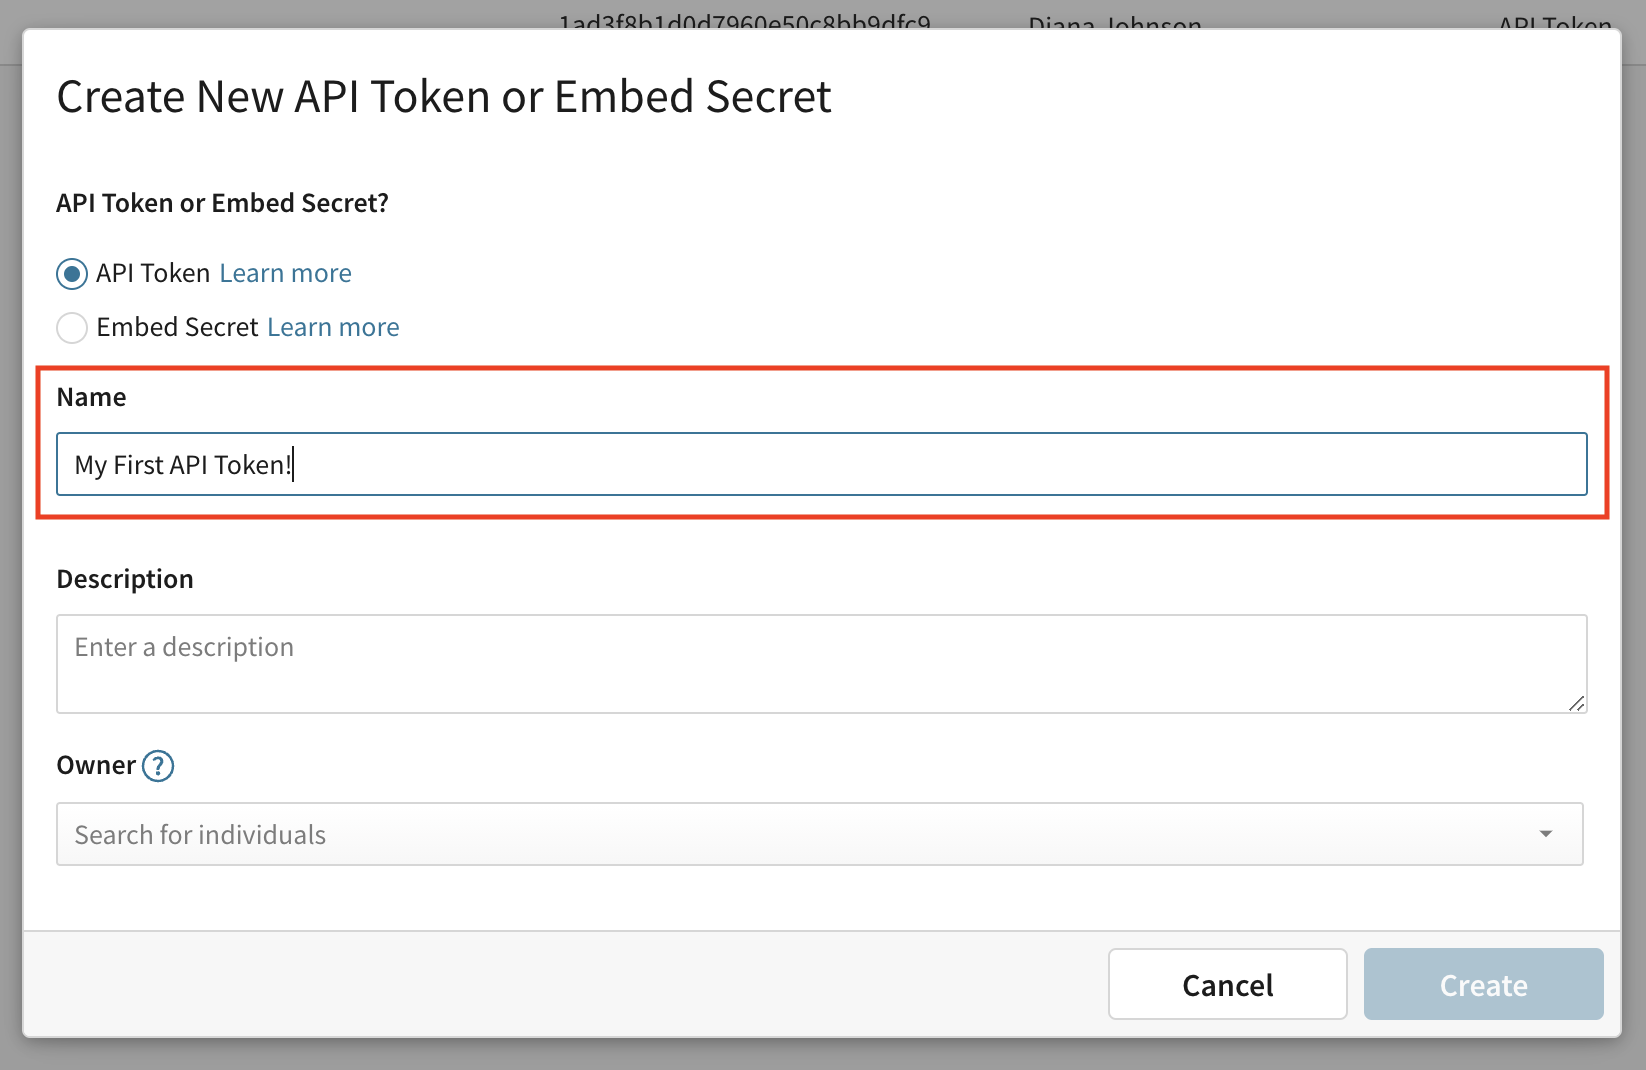Open Learn more link beside API Token
1646x1070 pixels.
285,274
